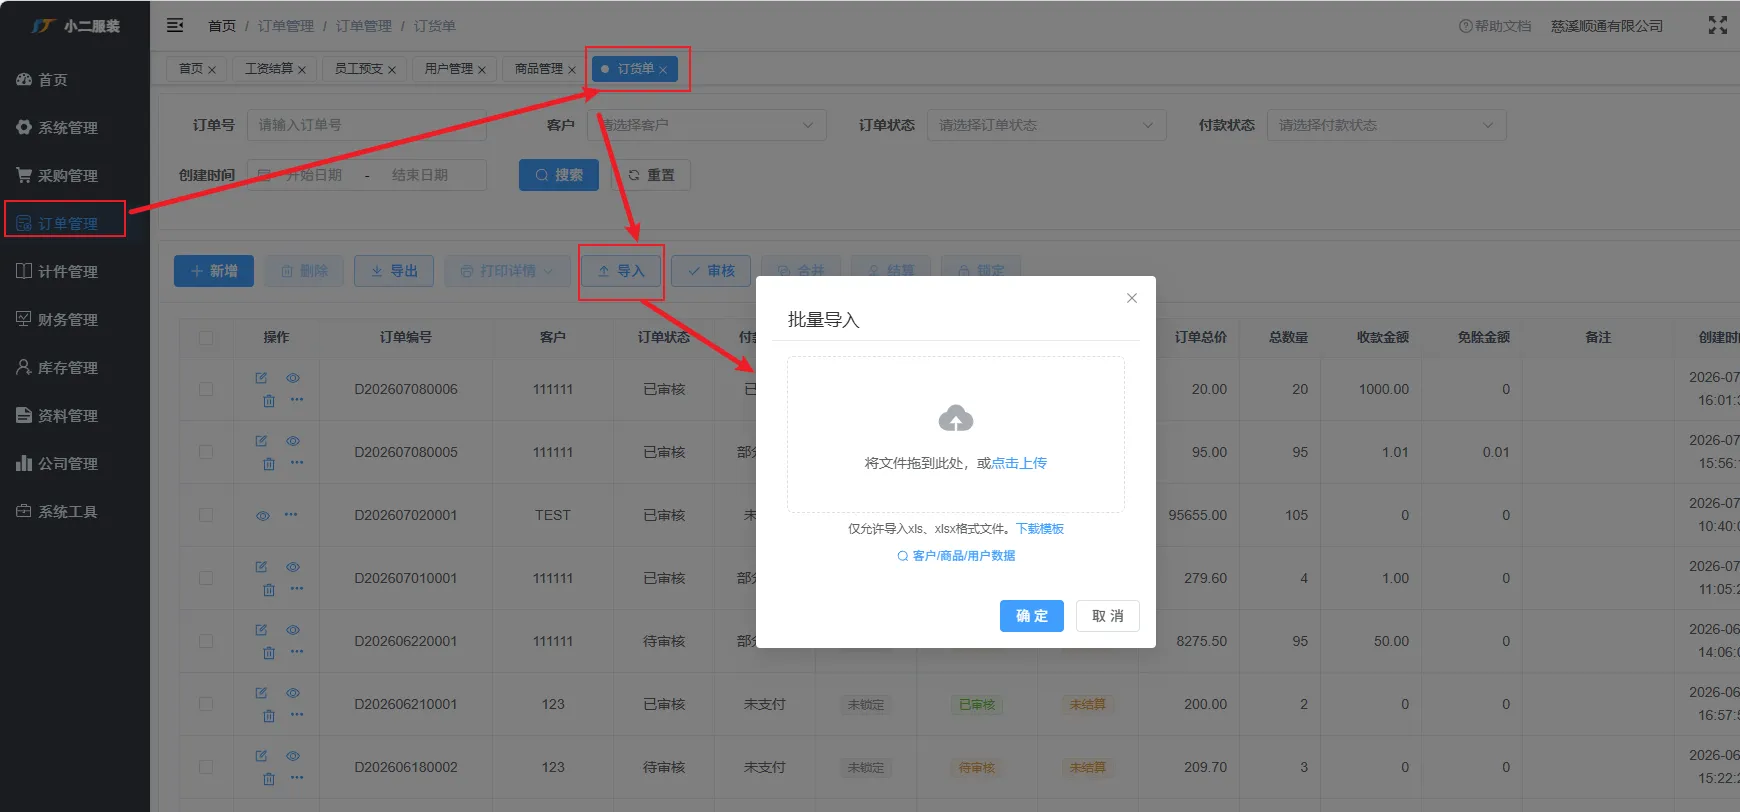Focus the 订单号 order number input
This screenshot has width=1740, height=812.
click(367, 125)
